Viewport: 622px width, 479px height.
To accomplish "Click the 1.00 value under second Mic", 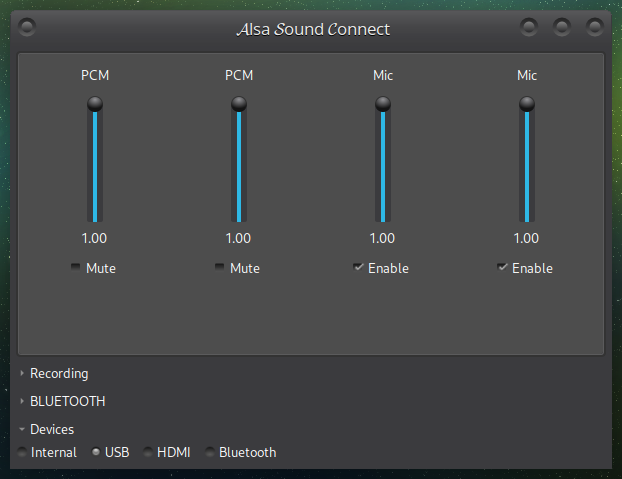I will point(526,238).
